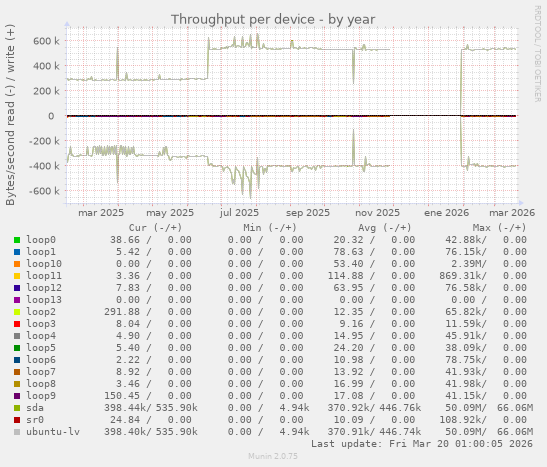Viewport: 547px width, 467px height.
Task: Click the dark red sr0 legend swatch
Action: [17, 420]
